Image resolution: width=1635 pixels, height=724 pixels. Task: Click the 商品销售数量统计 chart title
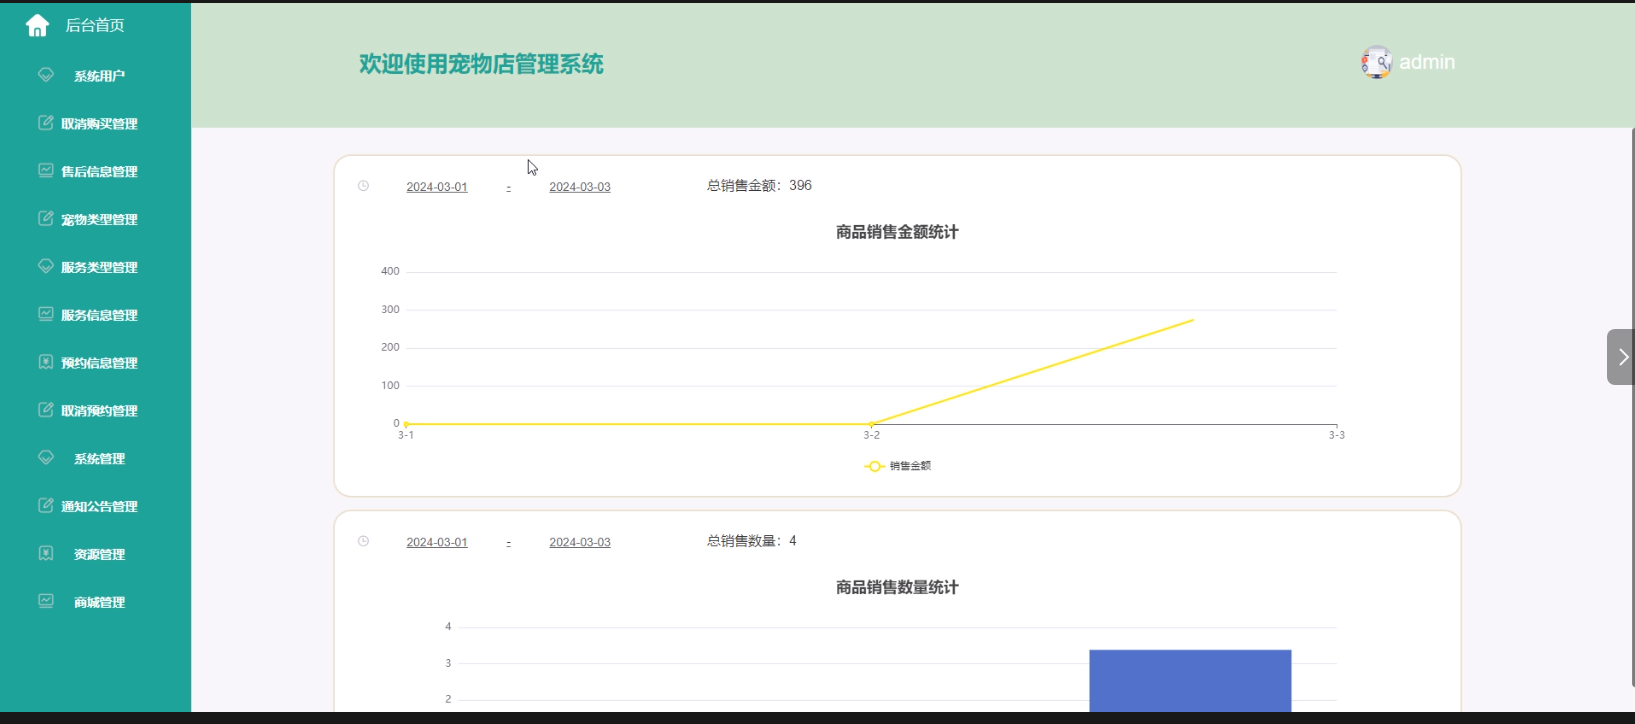tap(897, 587)
